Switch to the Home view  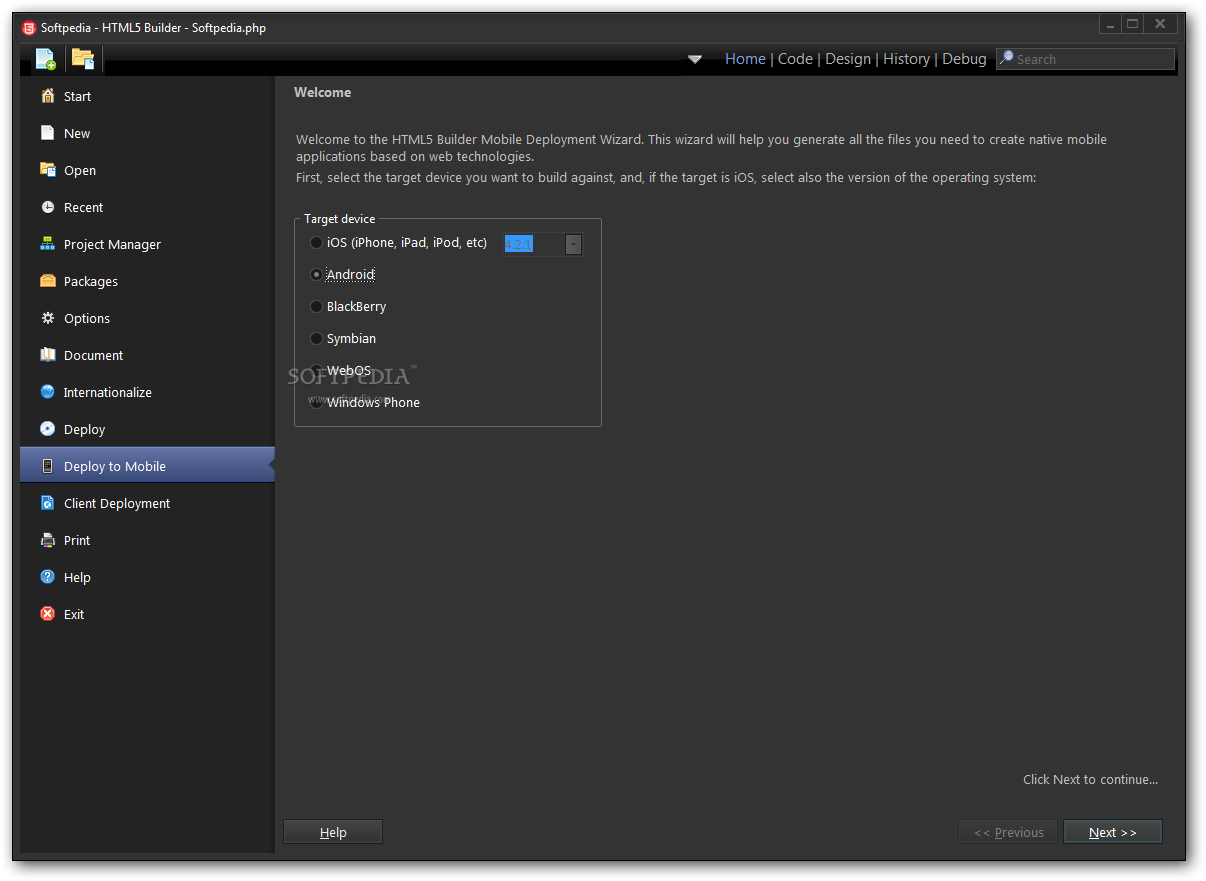pos(745,59)
